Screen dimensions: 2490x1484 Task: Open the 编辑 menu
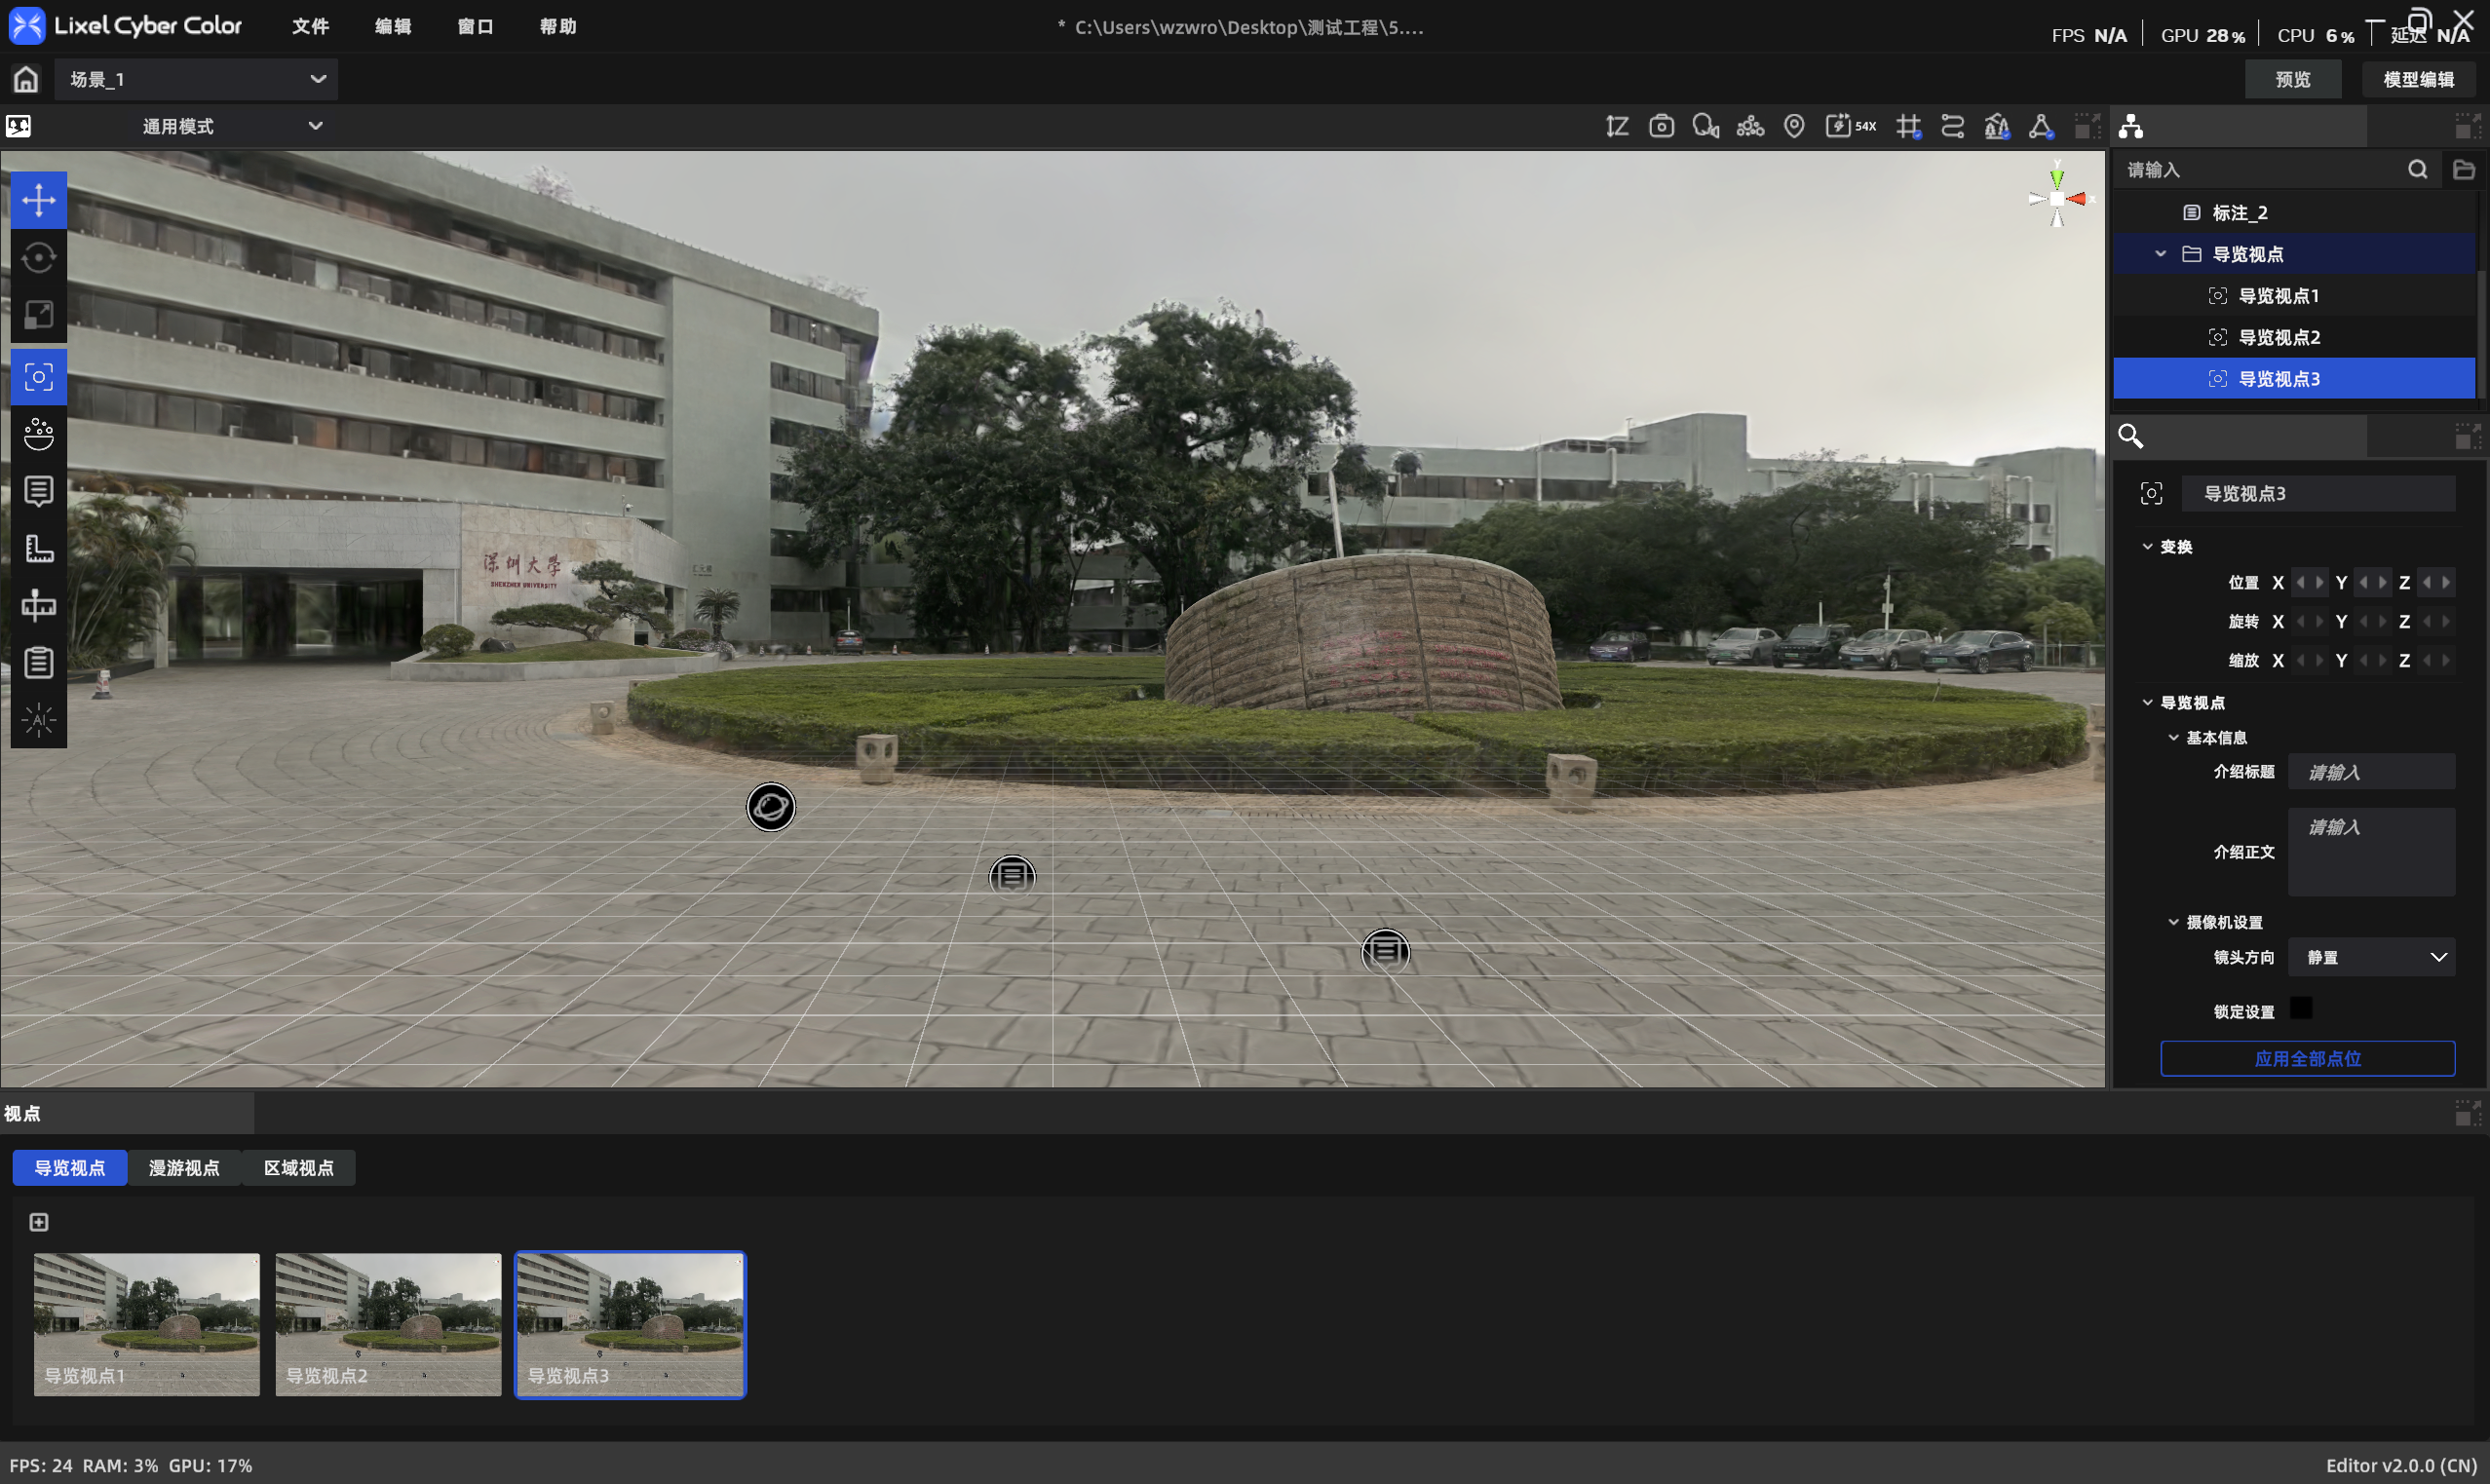[x=393, y=26]
